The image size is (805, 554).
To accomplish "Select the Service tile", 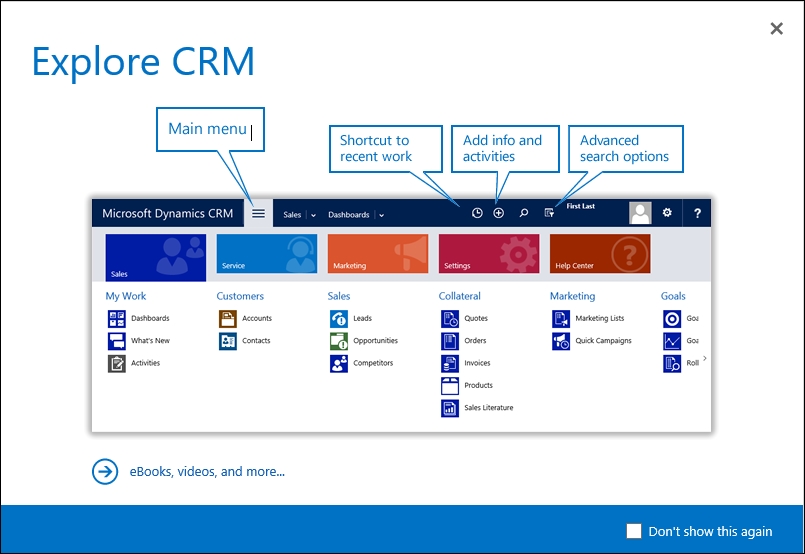I will click(267, 254).
